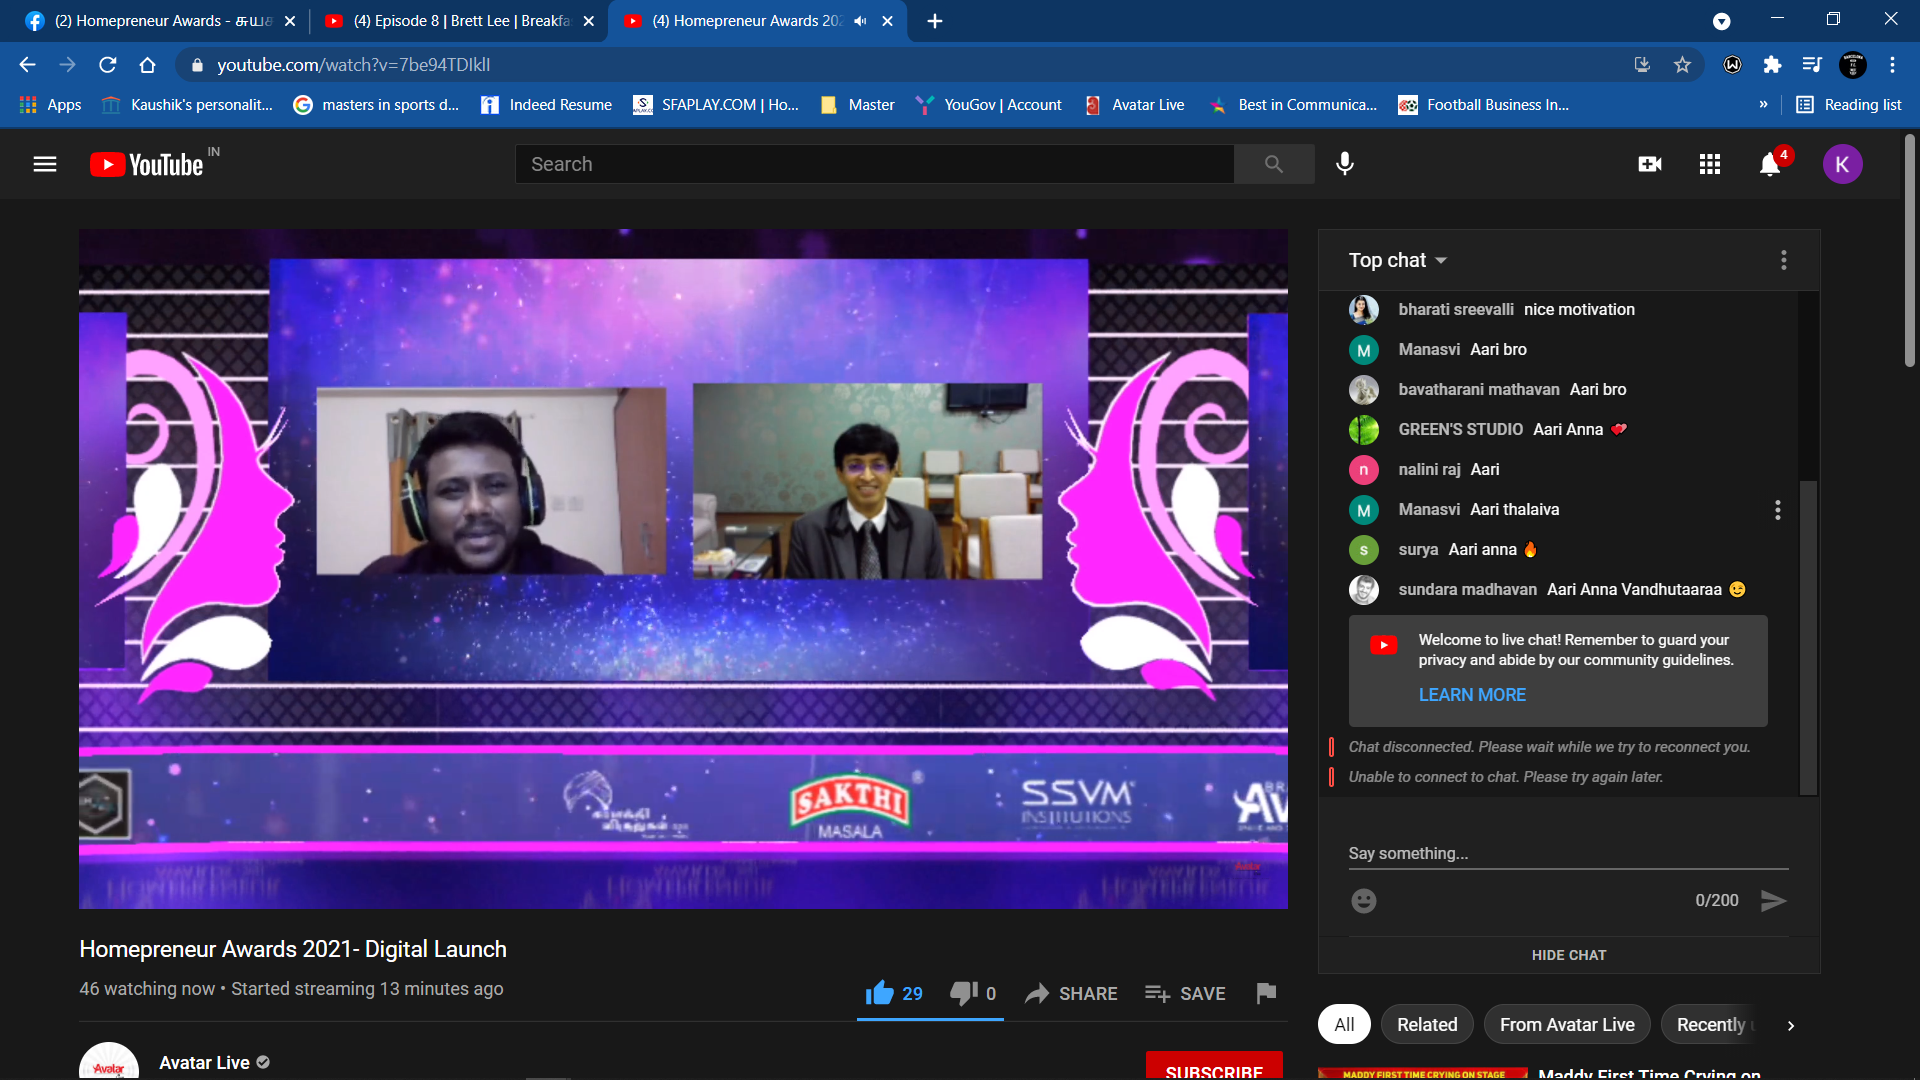Click the chat messages scrollbar
Screen dimensions: 1920x1080
click(1808, 638)
